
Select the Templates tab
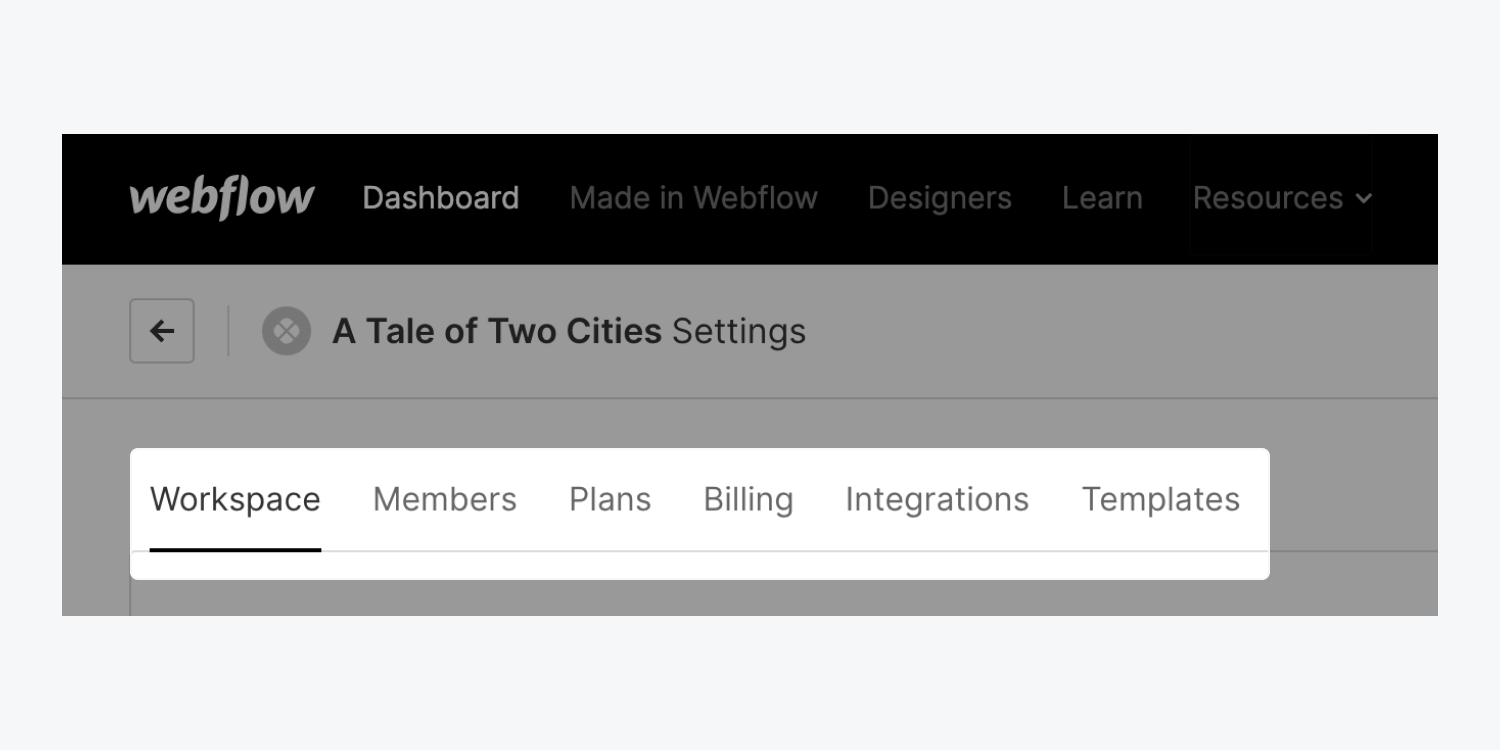click(1160, 499)
